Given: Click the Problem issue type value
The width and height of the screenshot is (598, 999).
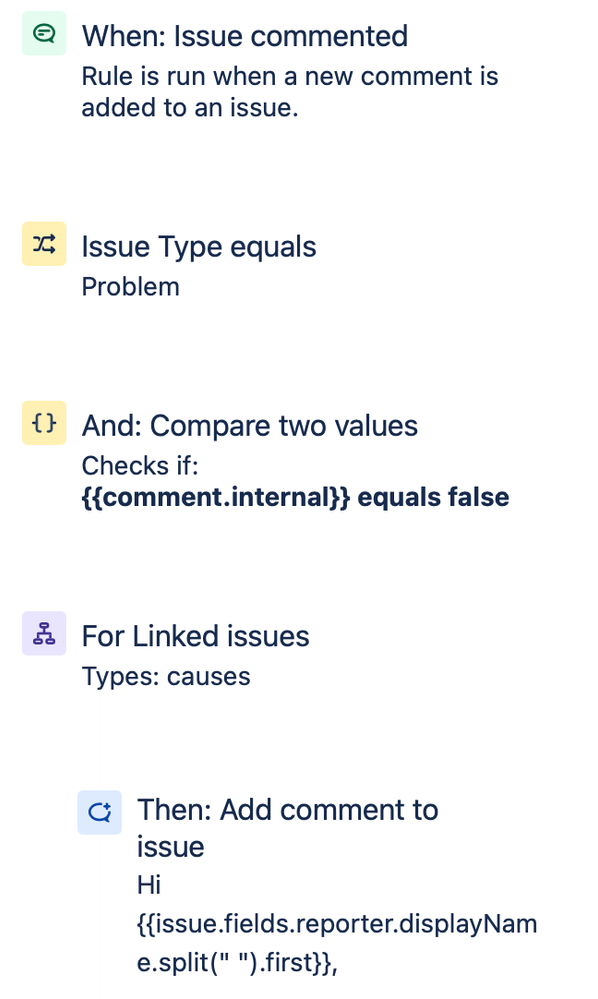Looking at the screenshot, I should tap(130, 287).
